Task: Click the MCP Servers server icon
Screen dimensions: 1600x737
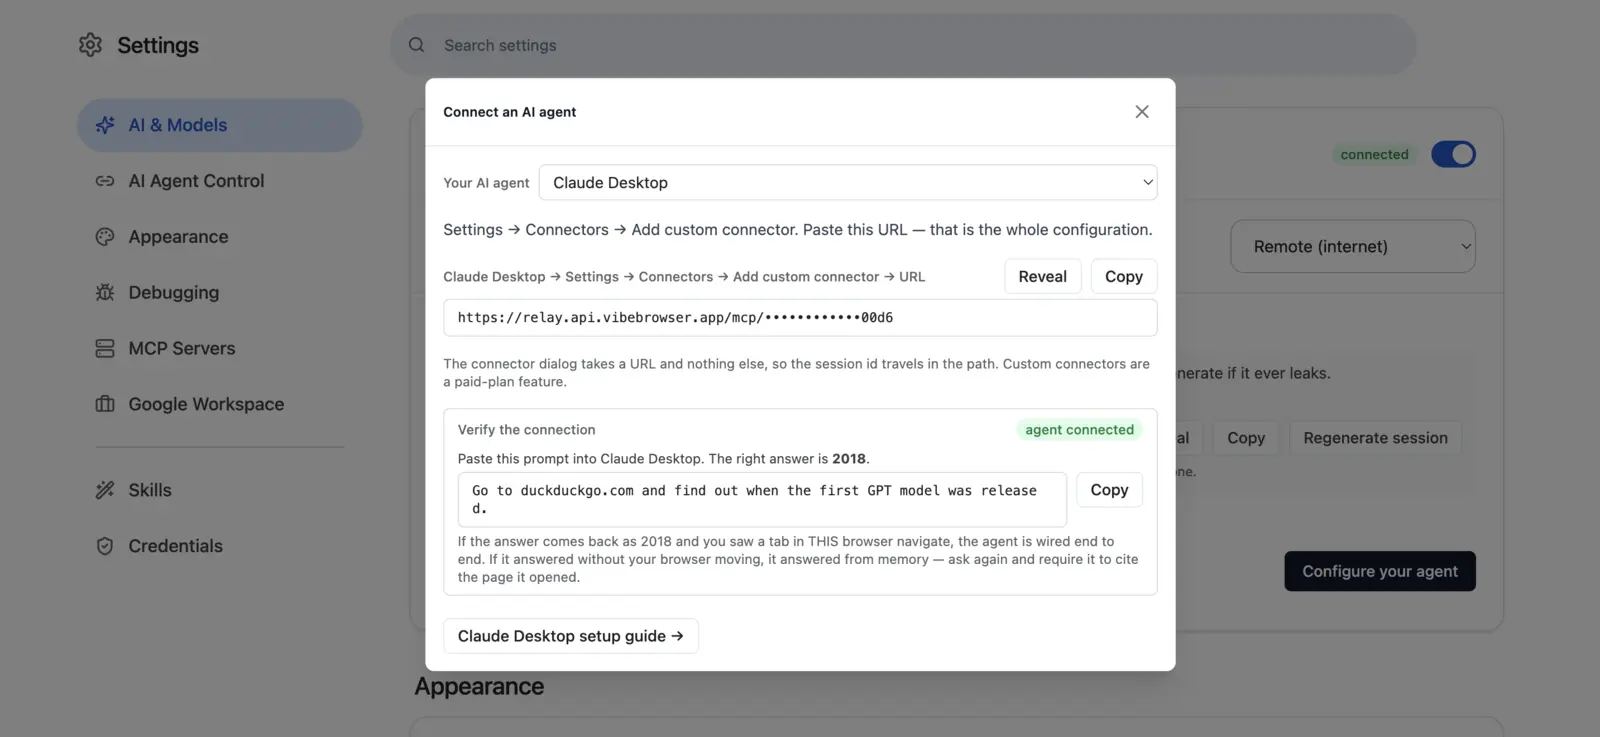Action: [105, 349]
